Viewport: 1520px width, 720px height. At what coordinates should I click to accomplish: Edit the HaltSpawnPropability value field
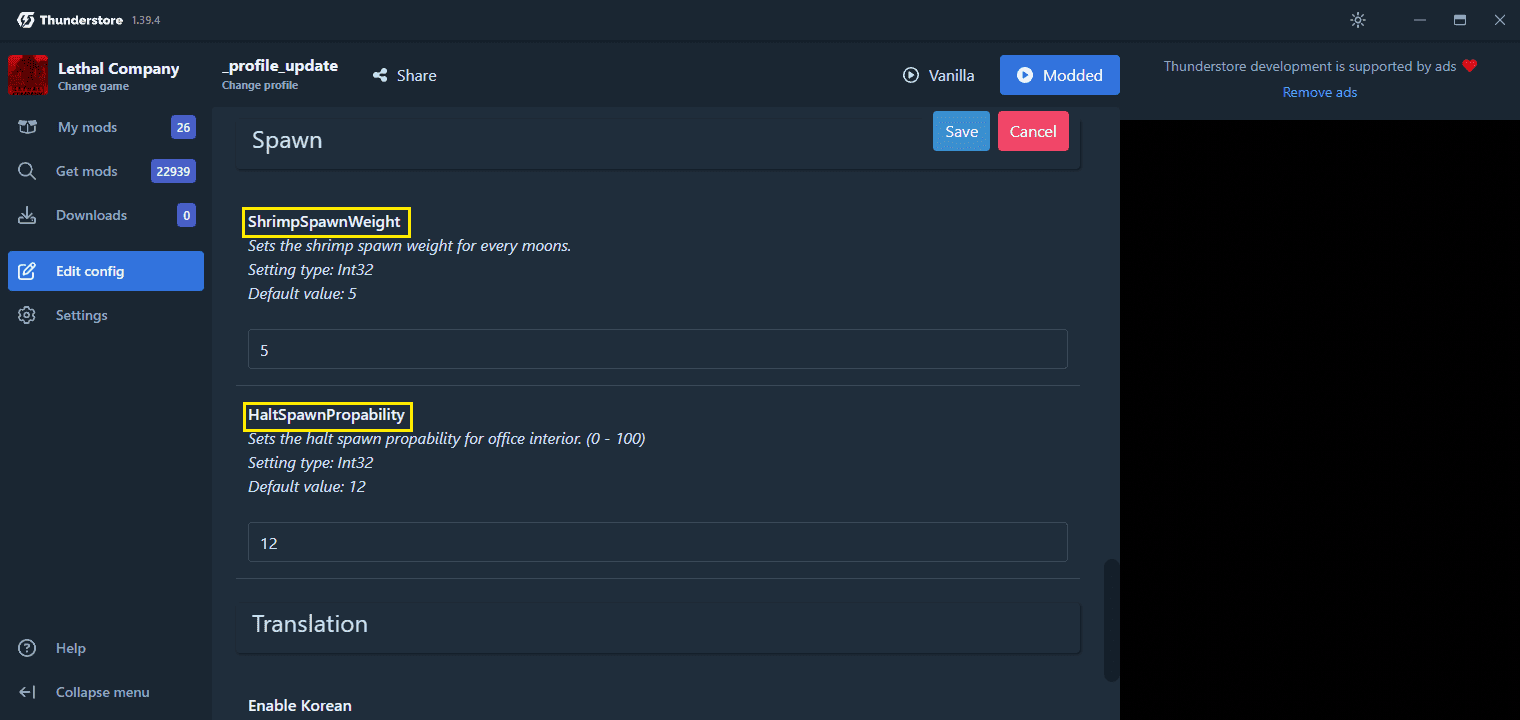[x=658, y=542]
